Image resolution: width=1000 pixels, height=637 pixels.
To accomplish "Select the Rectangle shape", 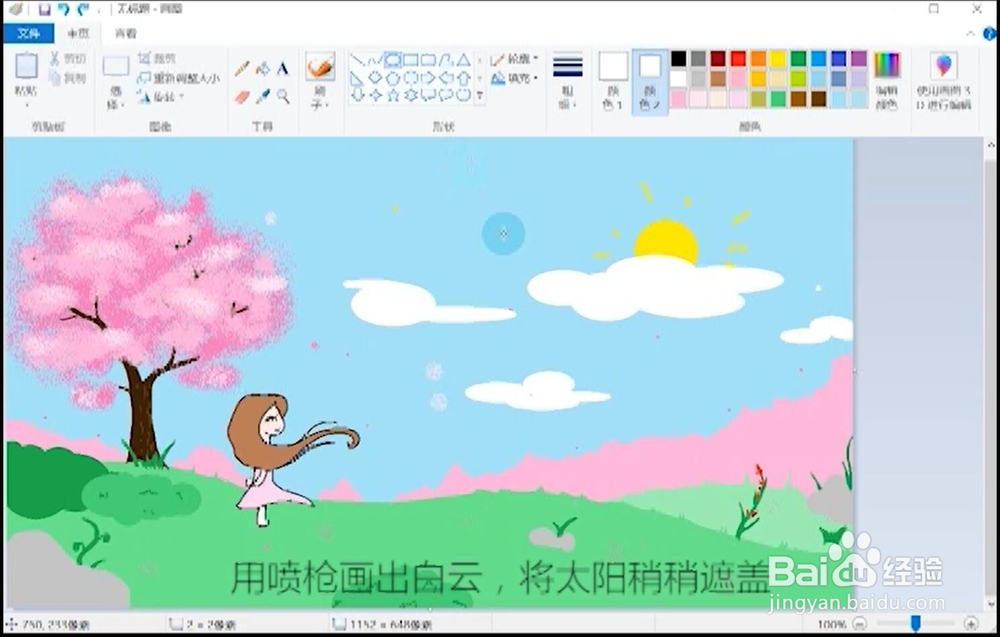I will point(410,59).
